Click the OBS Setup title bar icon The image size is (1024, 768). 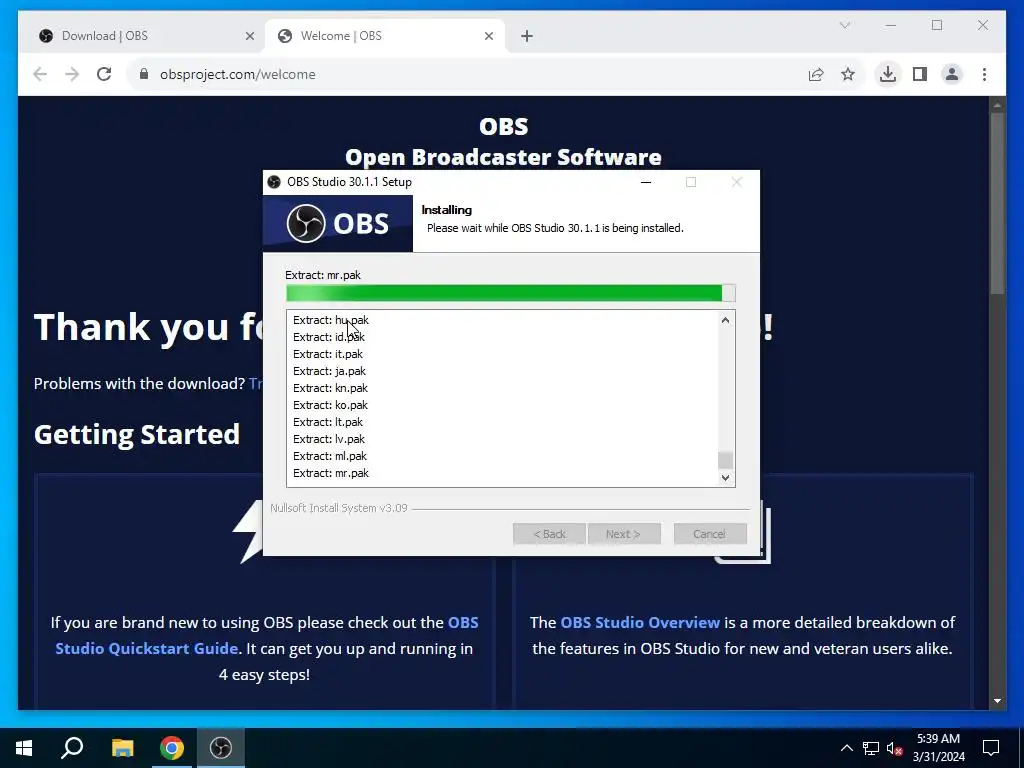[274, 182]
